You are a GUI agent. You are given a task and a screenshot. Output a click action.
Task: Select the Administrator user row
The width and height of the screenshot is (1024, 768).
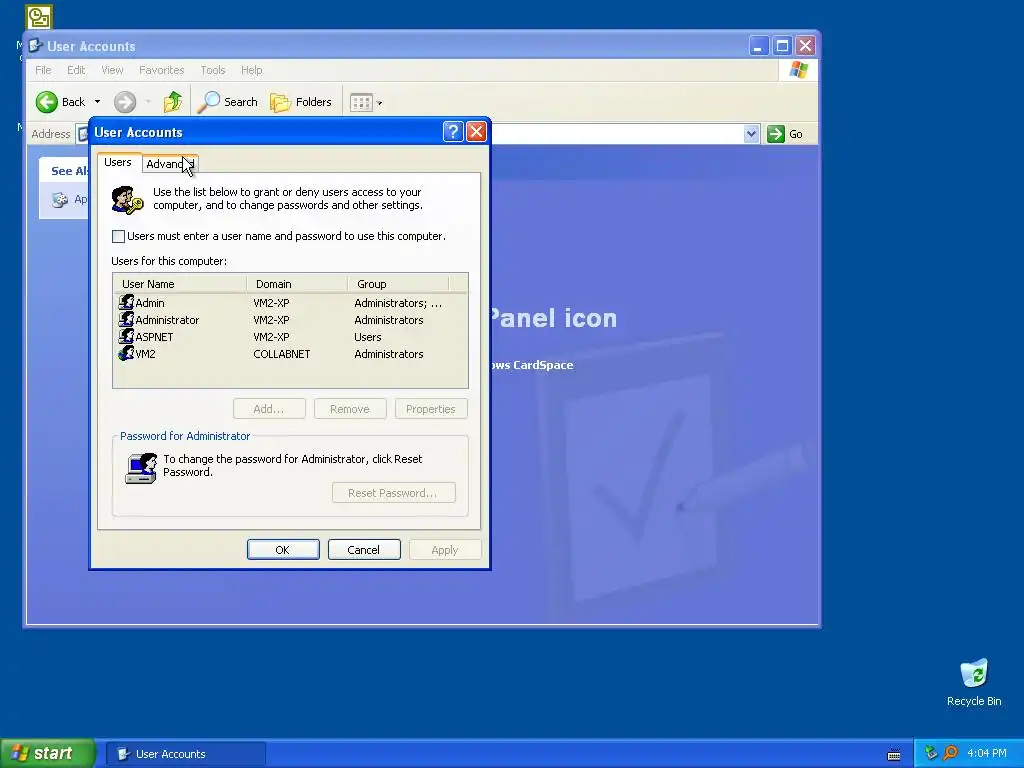[290, 320]
